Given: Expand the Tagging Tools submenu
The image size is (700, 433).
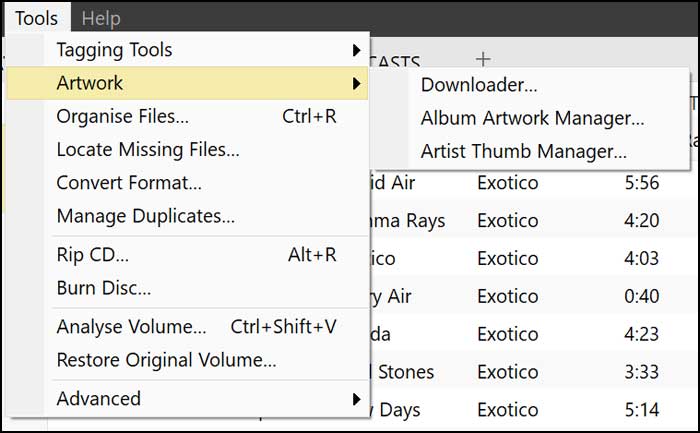Looking at the screenshot, I should coord(114,50).
